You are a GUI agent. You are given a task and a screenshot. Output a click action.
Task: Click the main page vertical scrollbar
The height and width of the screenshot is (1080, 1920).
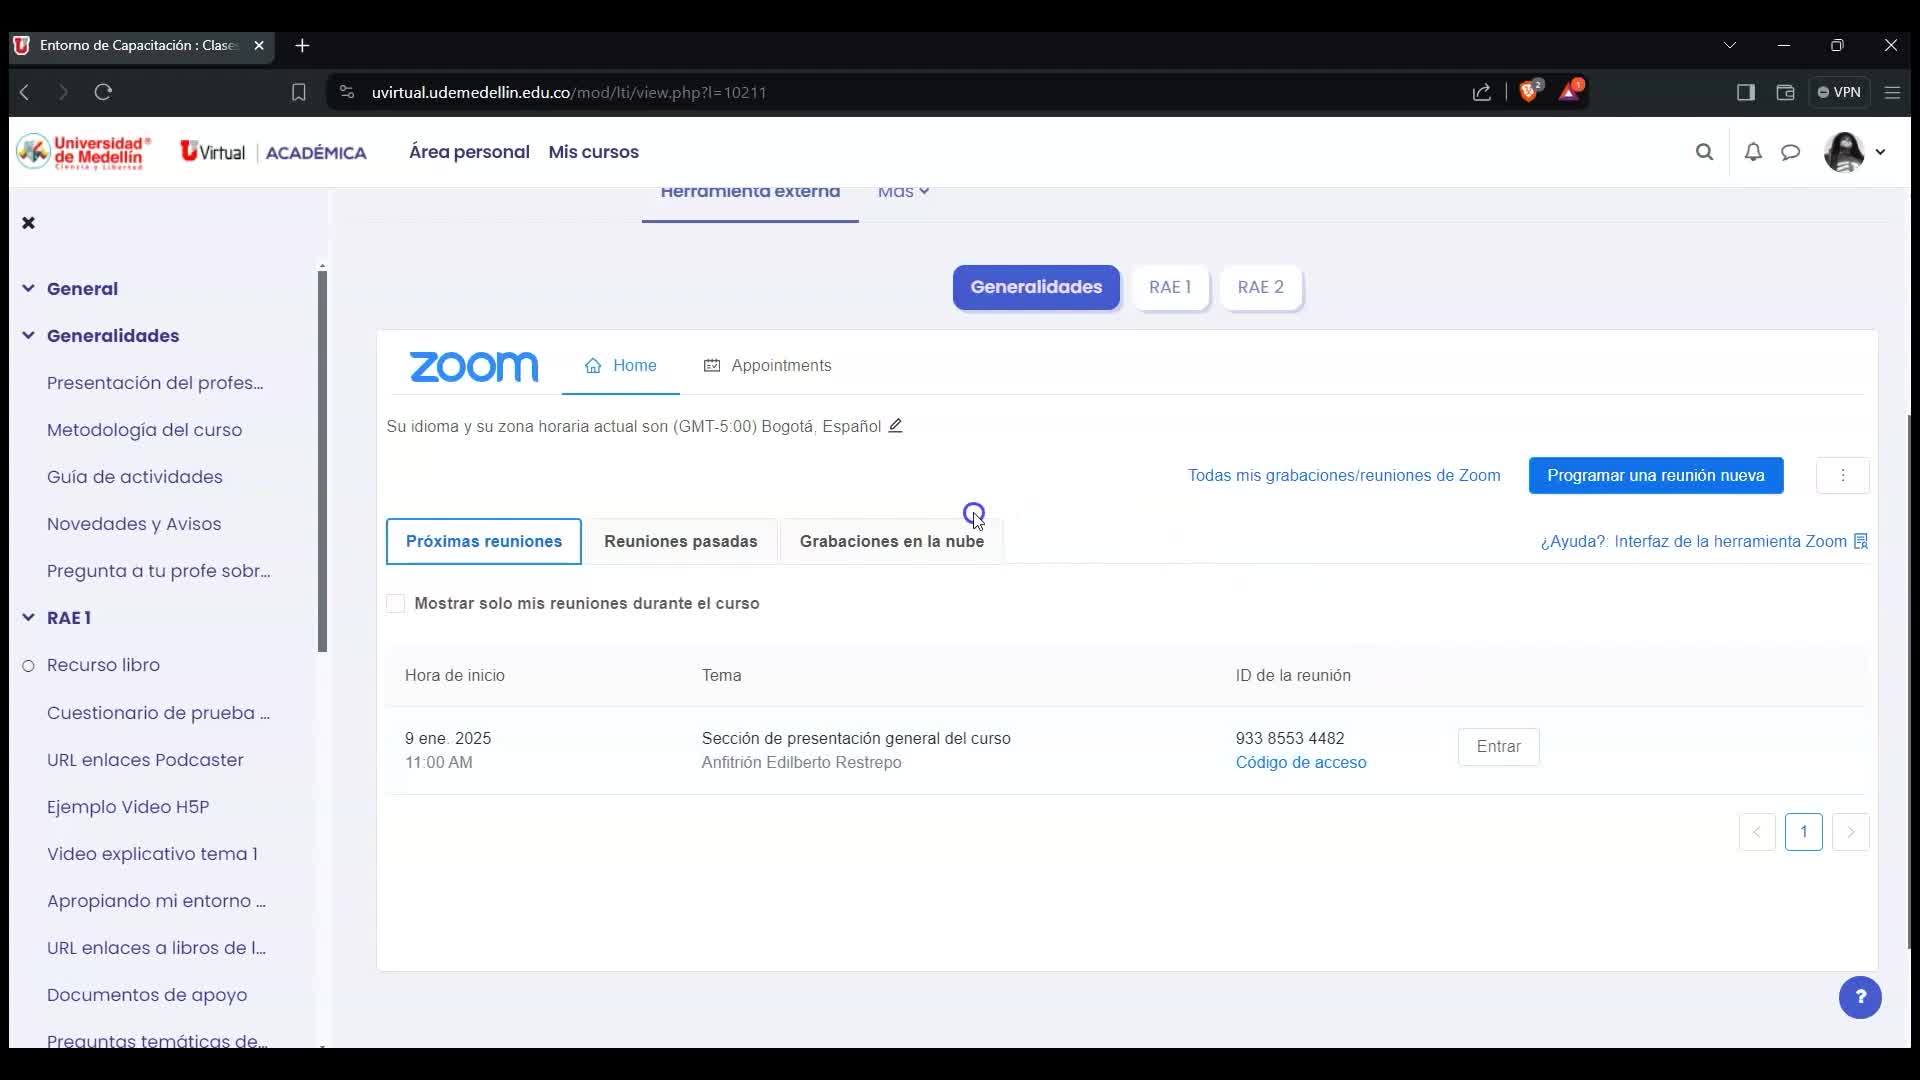tap(1910, 680)
